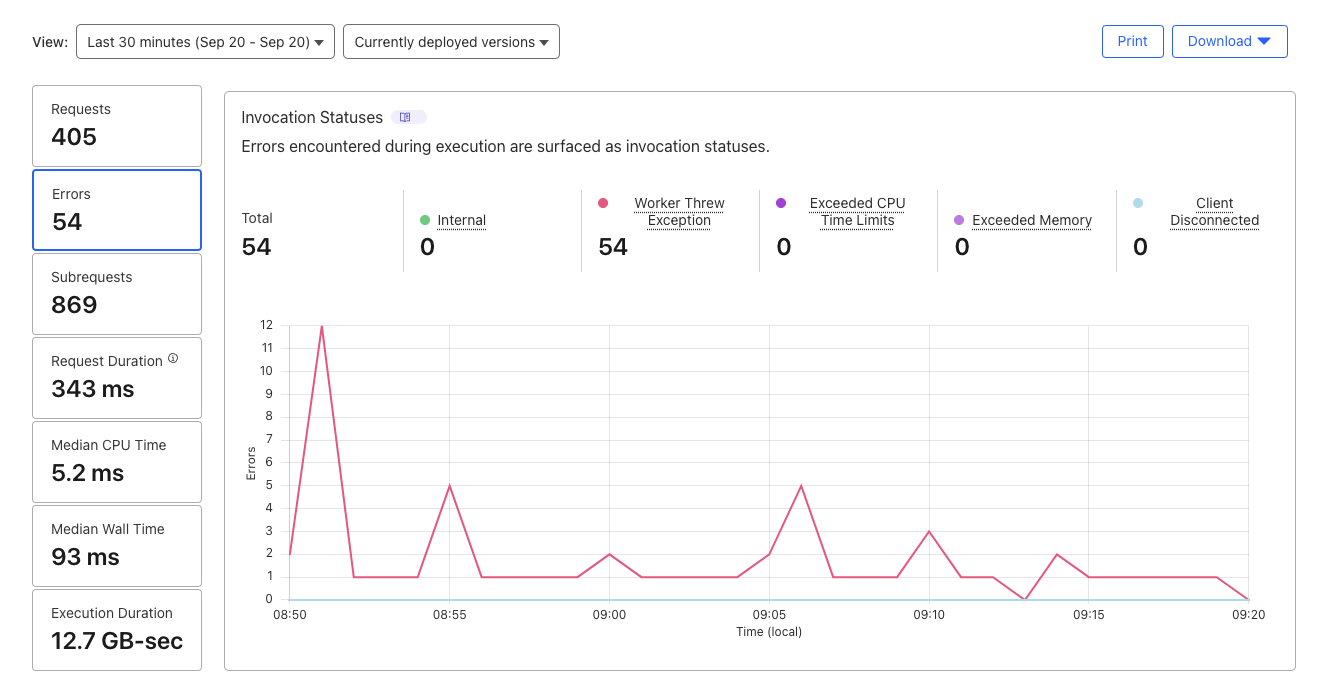
Task: Click the green Internal legend dot
Action: [x=425, y=220]
